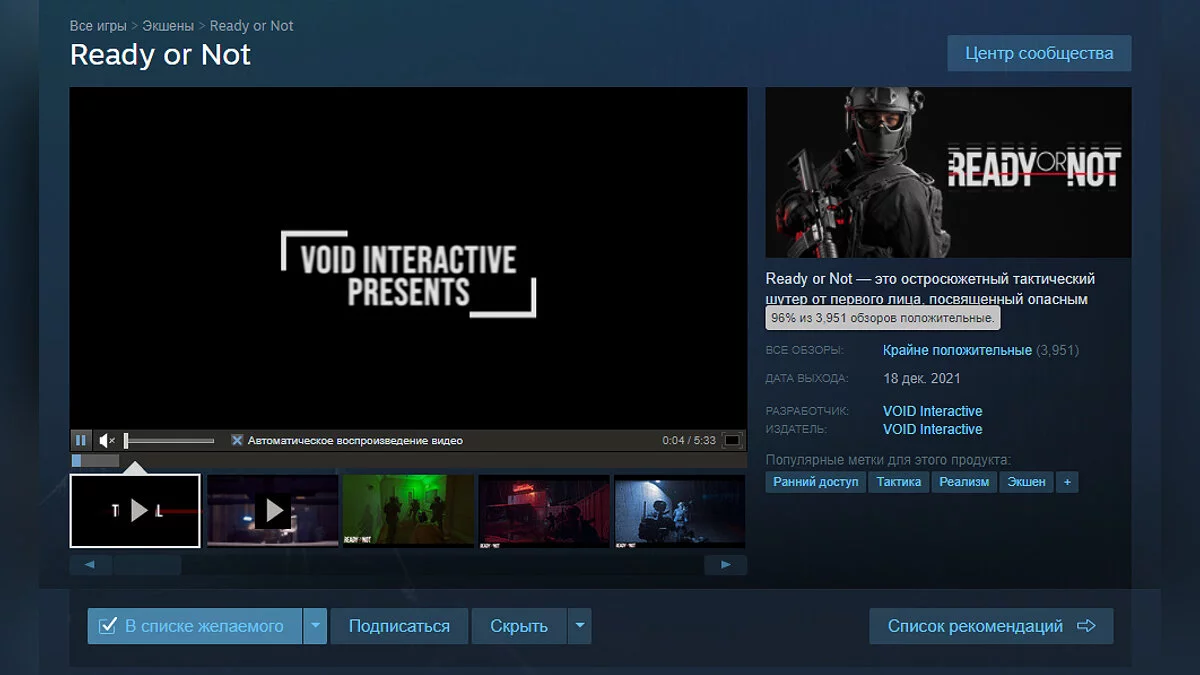The image size is (1200, 675).
Task: Open 'Список рекомендаций' queue button
Action: coord(990,626)
